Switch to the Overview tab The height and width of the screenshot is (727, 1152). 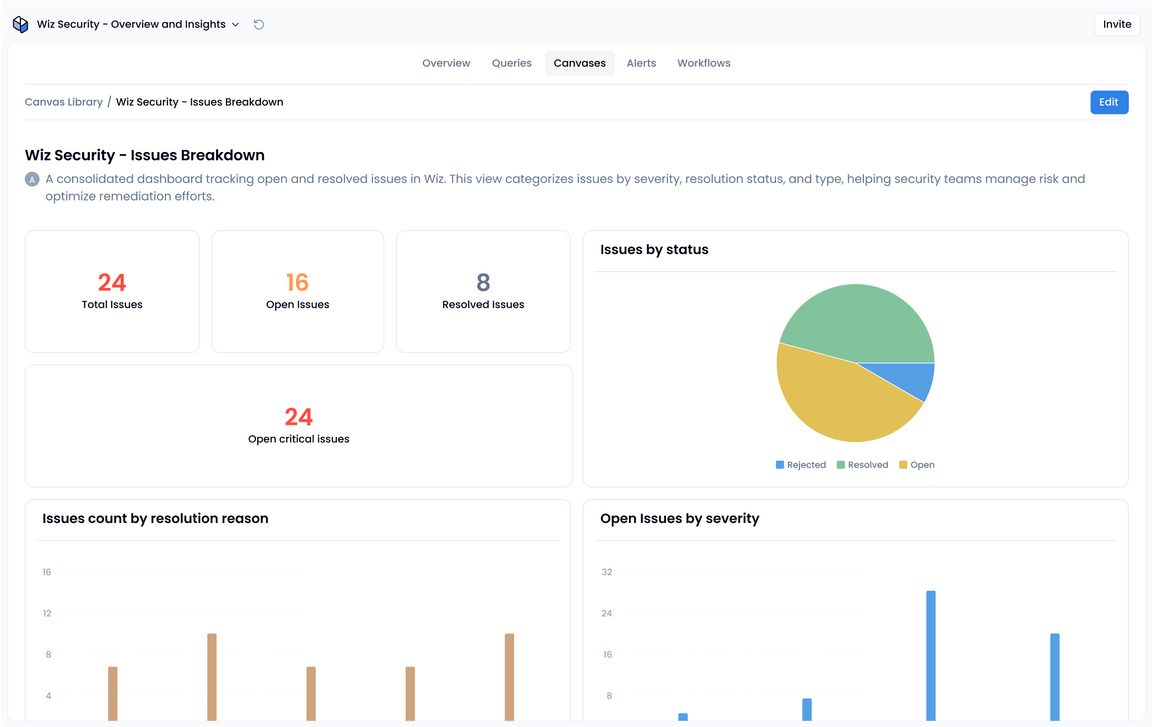point(446,63)
